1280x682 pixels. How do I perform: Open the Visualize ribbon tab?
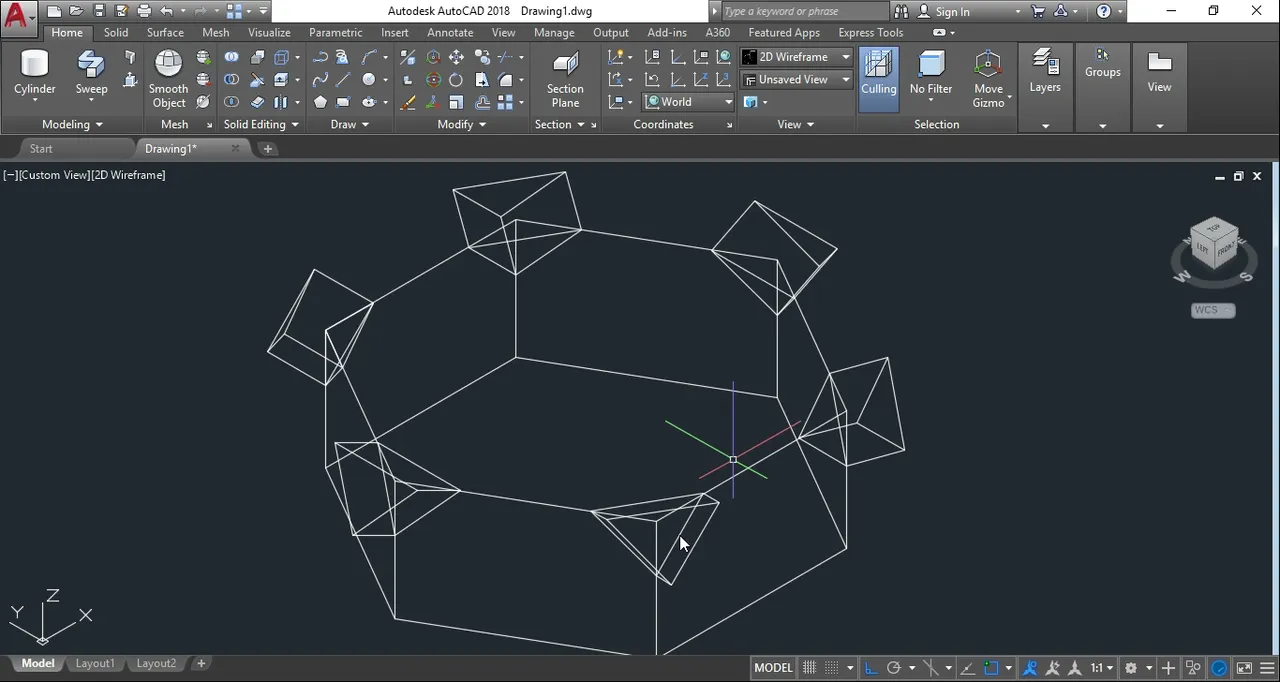269,32
